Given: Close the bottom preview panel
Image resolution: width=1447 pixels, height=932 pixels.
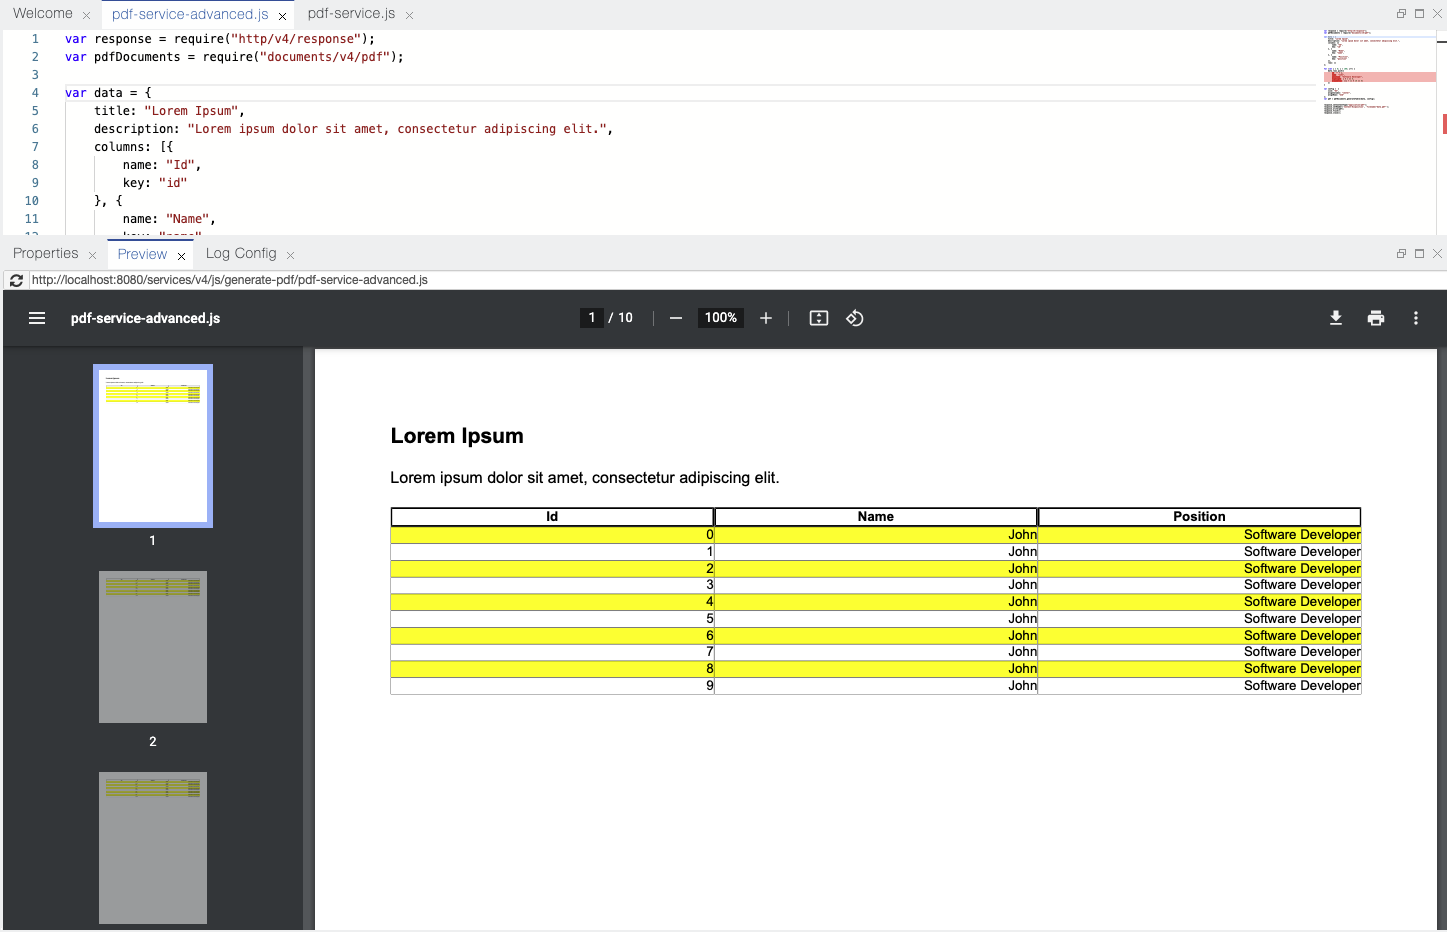Looking at the screenshot, I should click(x=1437, y=254).
